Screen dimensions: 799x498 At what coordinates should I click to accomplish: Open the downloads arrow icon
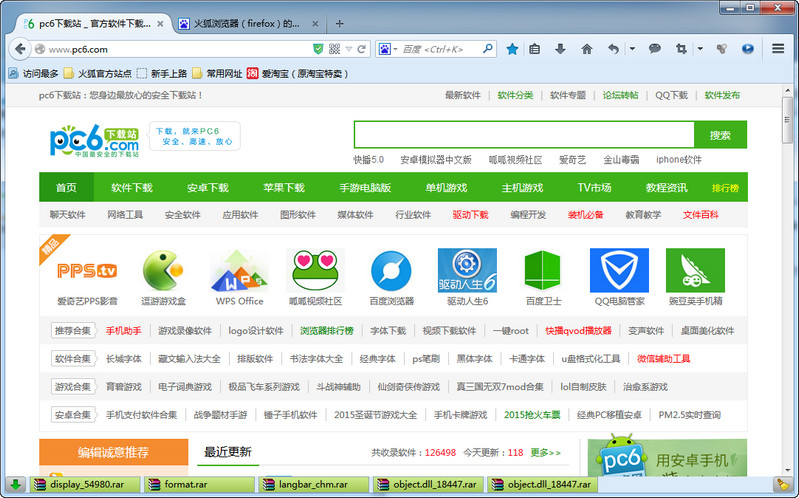coord(560,48)
